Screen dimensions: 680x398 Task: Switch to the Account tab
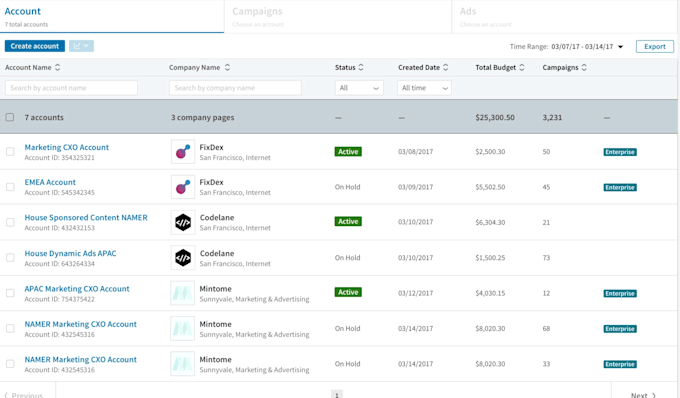(112, 16)
